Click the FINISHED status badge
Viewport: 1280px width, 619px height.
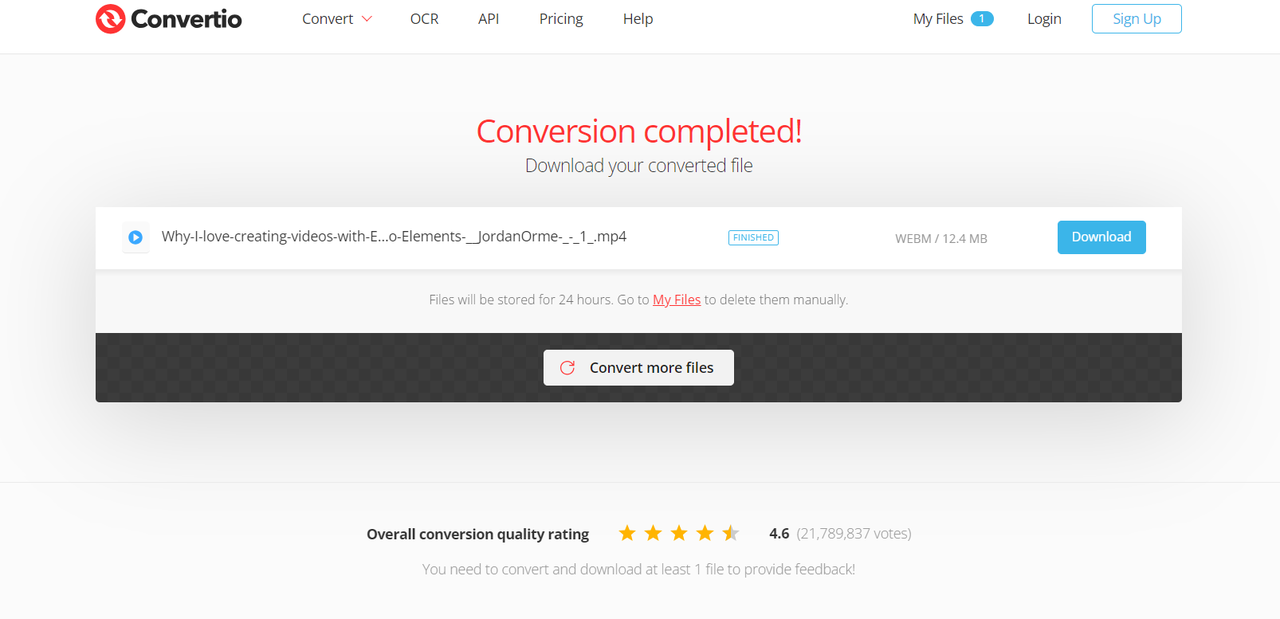coord(753,238)
